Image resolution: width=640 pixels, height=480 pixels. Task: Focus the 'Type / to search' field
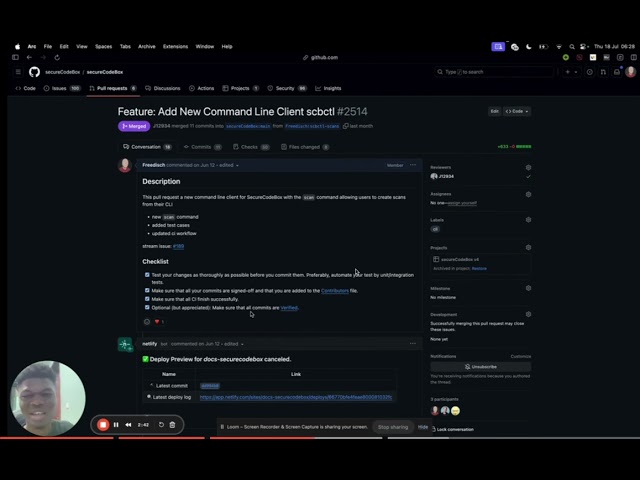(x=494, y=72)
